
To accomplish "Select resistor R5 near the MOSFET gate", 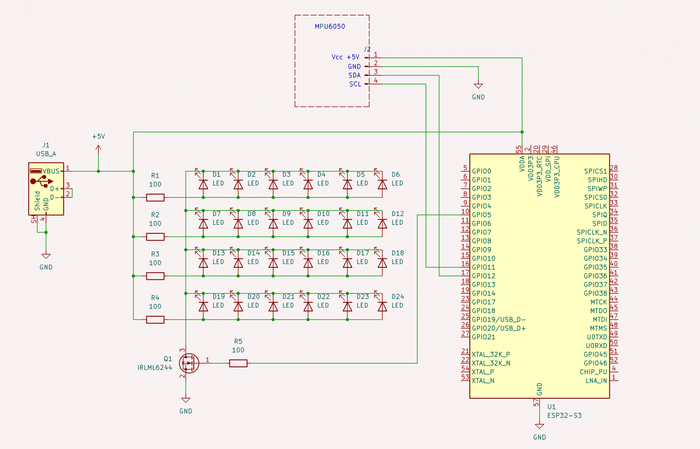I will (238, 363).
